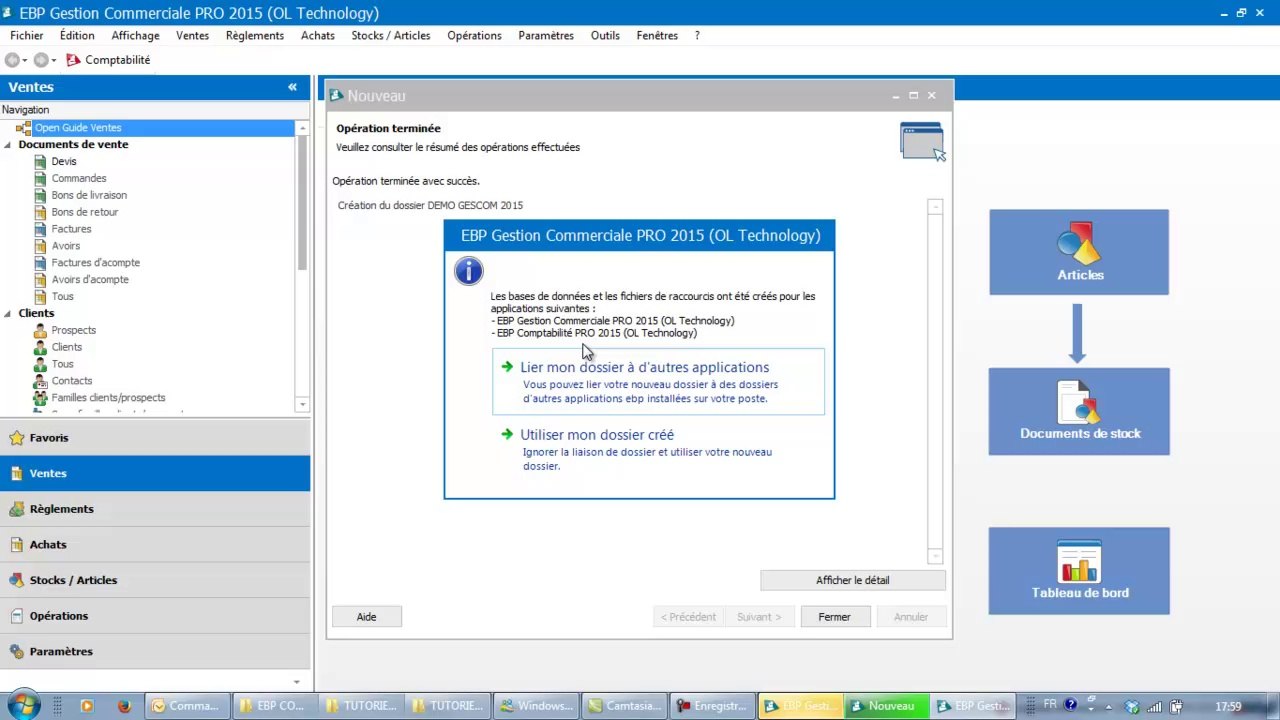Open the Opérations navigation section
This screenshot has height=720, width=1280.
(155, 616)
